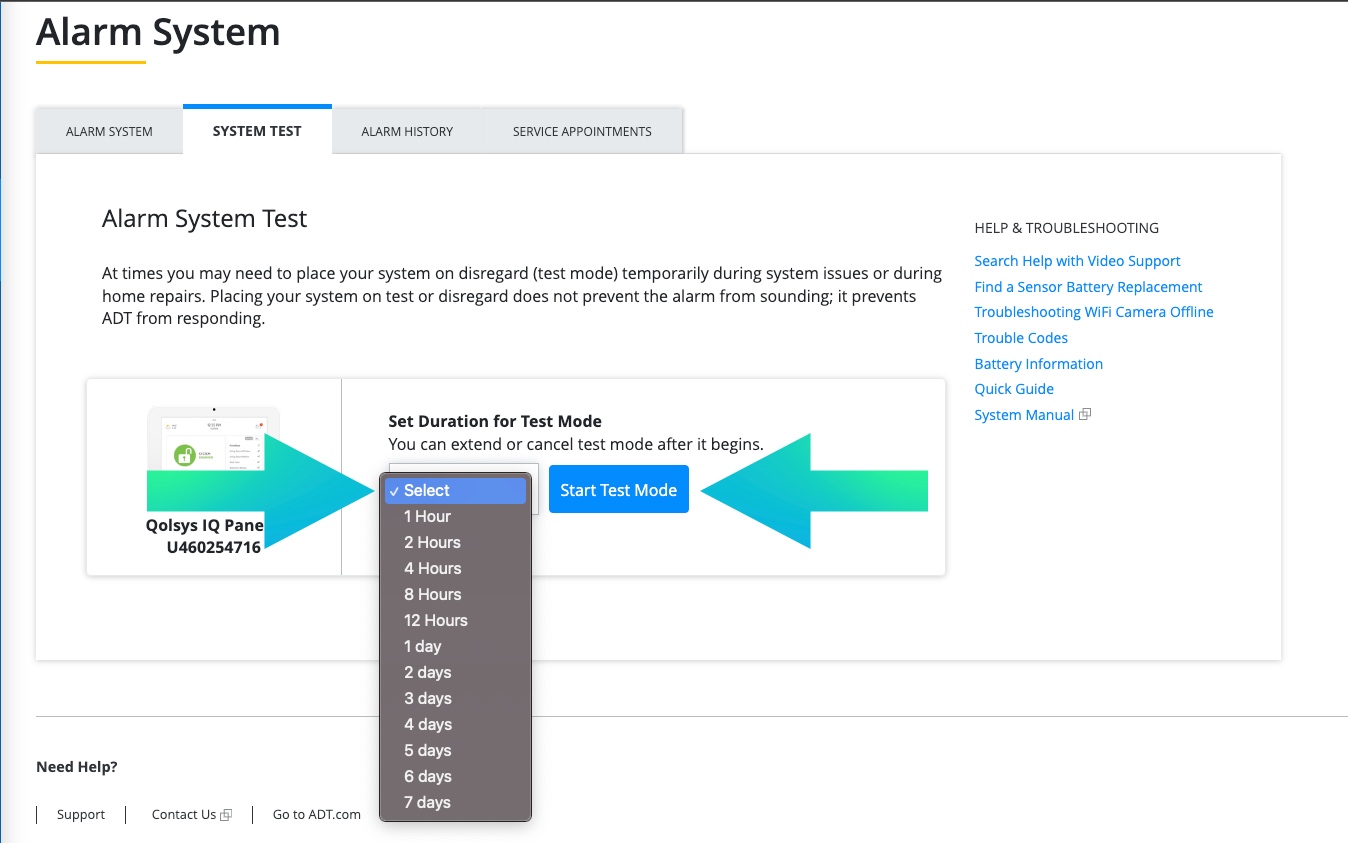Choose 1 Hour from the duration dropdown
The width and height of the screenshot is (1348, 843).
tap(427, 516)
